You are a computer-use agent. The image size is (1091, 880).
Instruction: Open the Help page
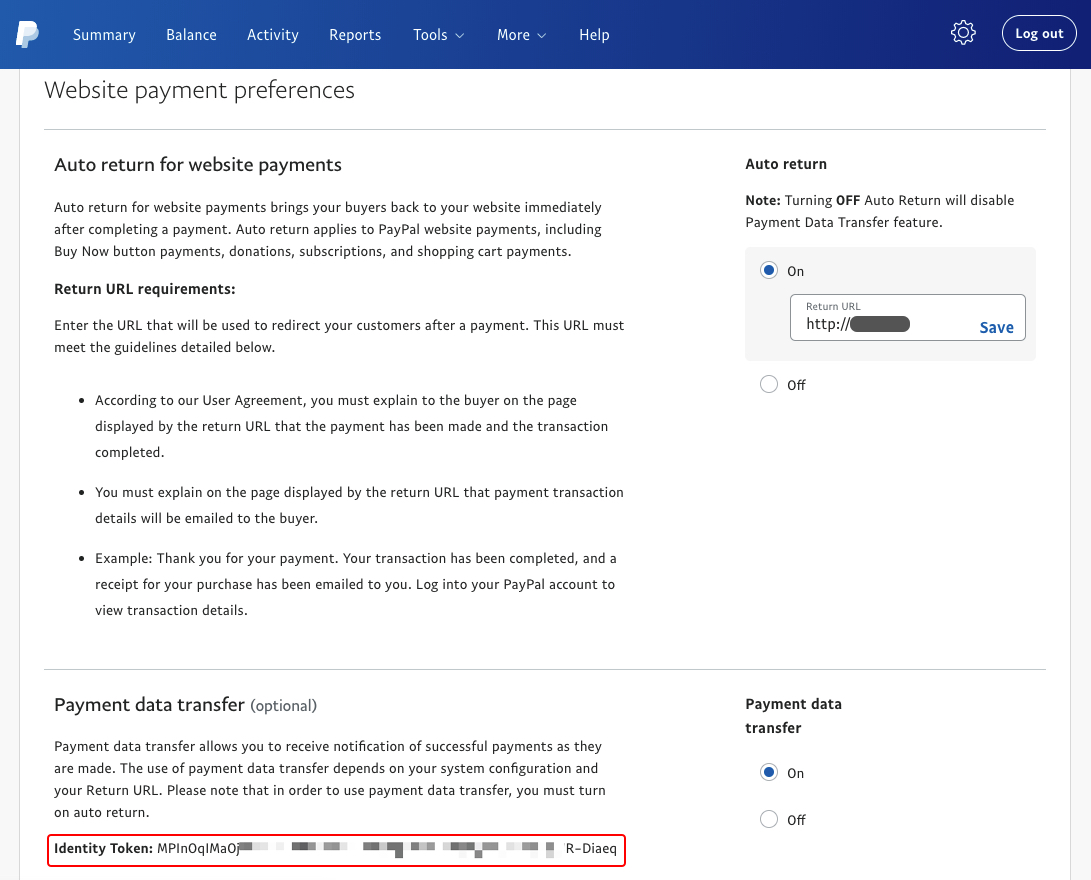pyautogui.click(x=594, y=35)
